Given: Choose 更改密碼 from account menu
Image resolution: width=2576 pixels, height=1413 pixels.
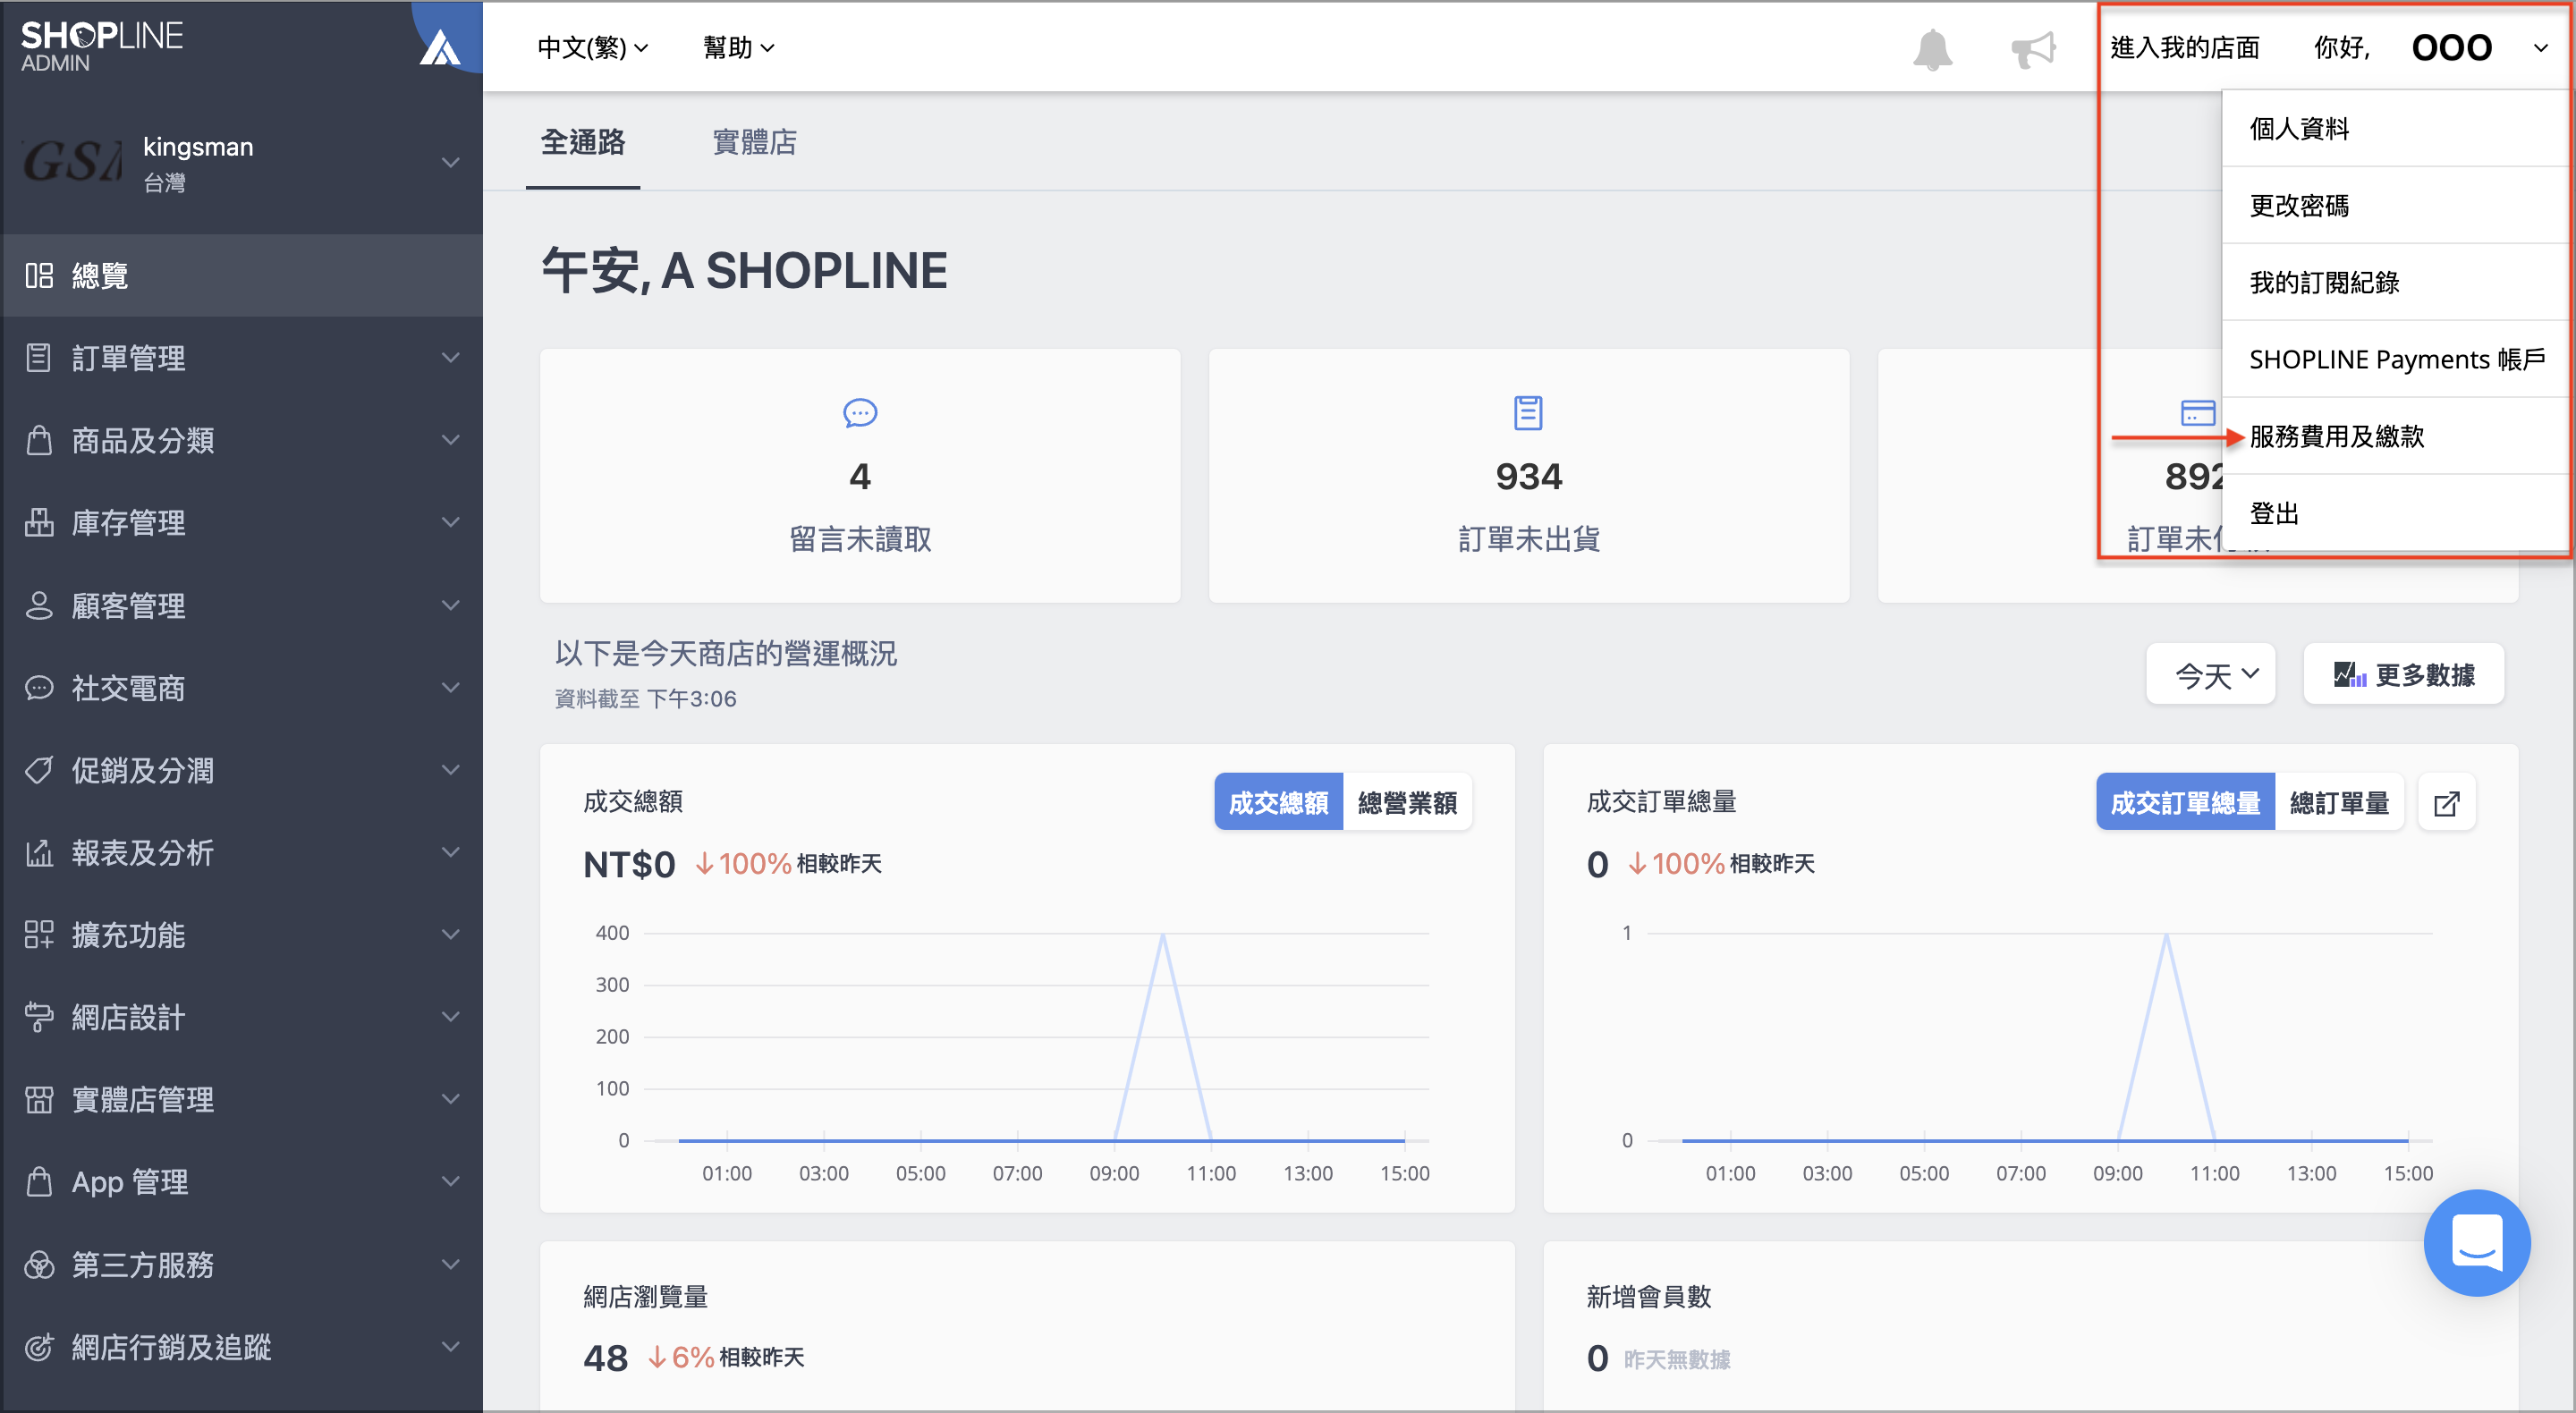Looking at the screenshot, I should pos(2394,205).
